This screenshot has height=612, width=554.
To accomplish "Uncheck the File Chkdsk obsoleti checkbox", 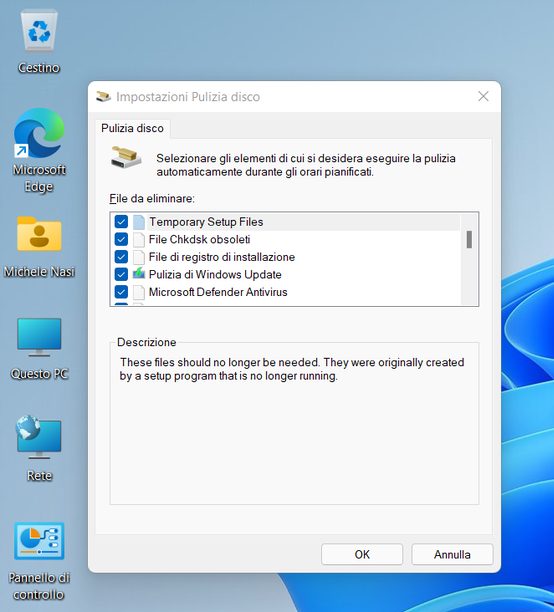I will pos(121,239).
